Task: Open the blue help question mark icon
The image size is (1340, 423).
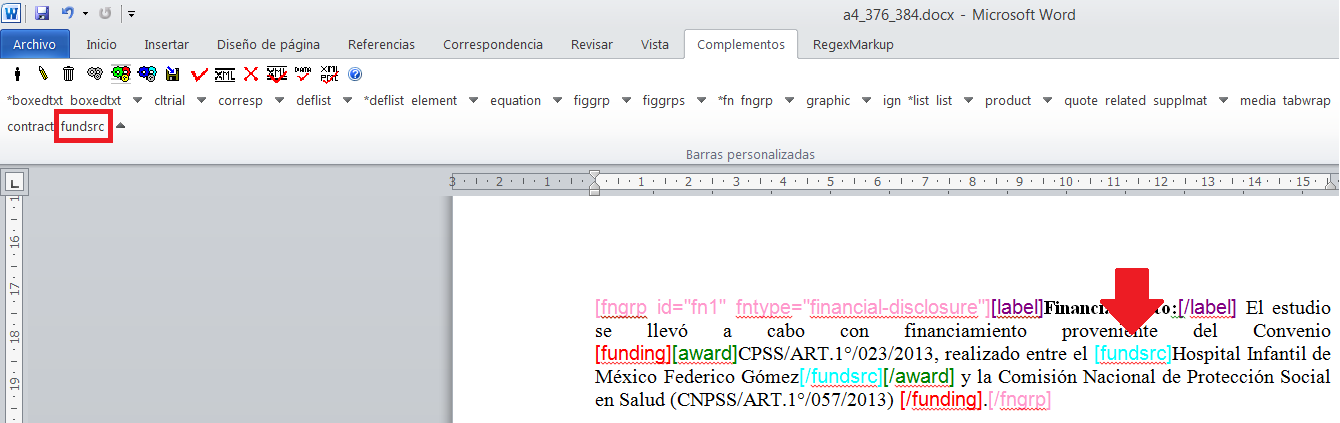Action: tap(355, 74)
